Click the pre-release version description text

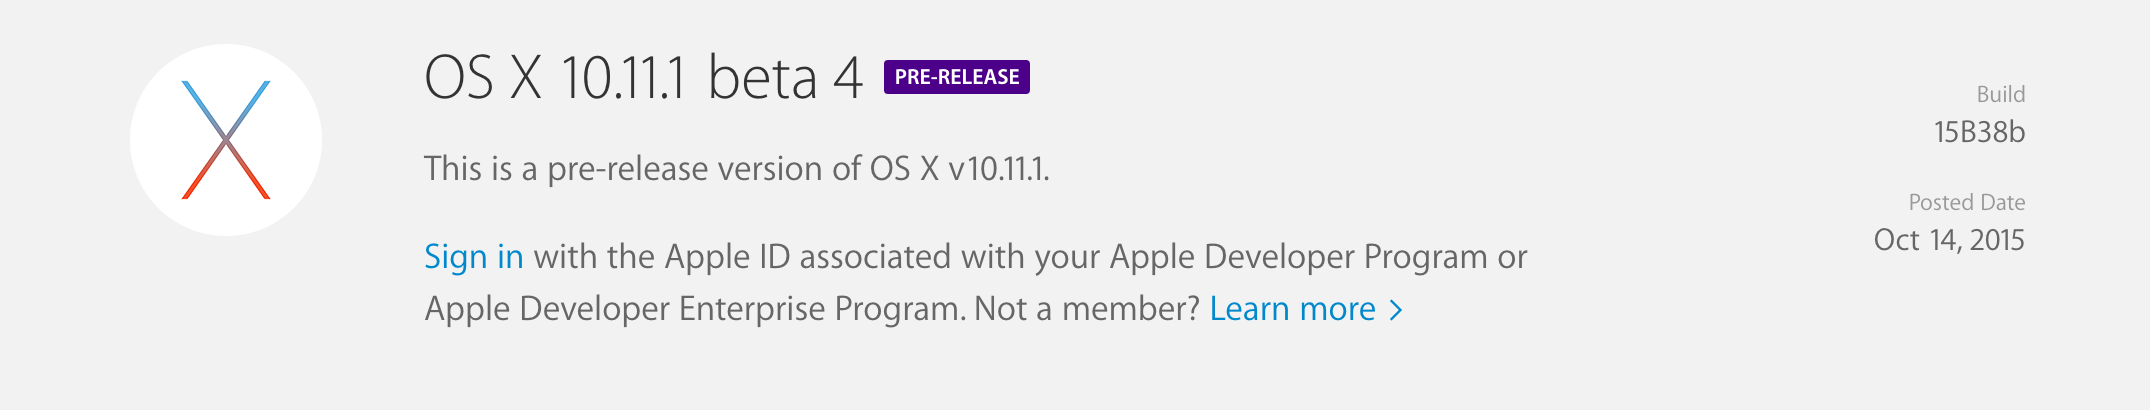736,168
